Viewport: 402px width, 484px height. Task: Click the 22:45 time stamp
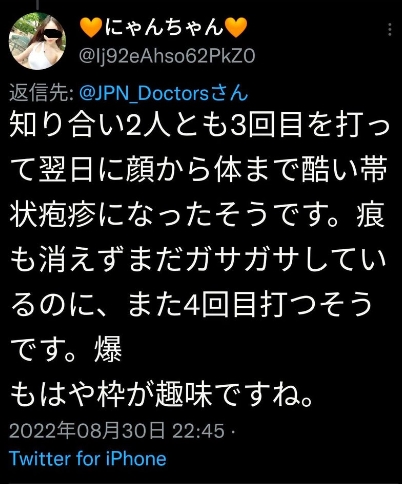(x=199, y=431)
